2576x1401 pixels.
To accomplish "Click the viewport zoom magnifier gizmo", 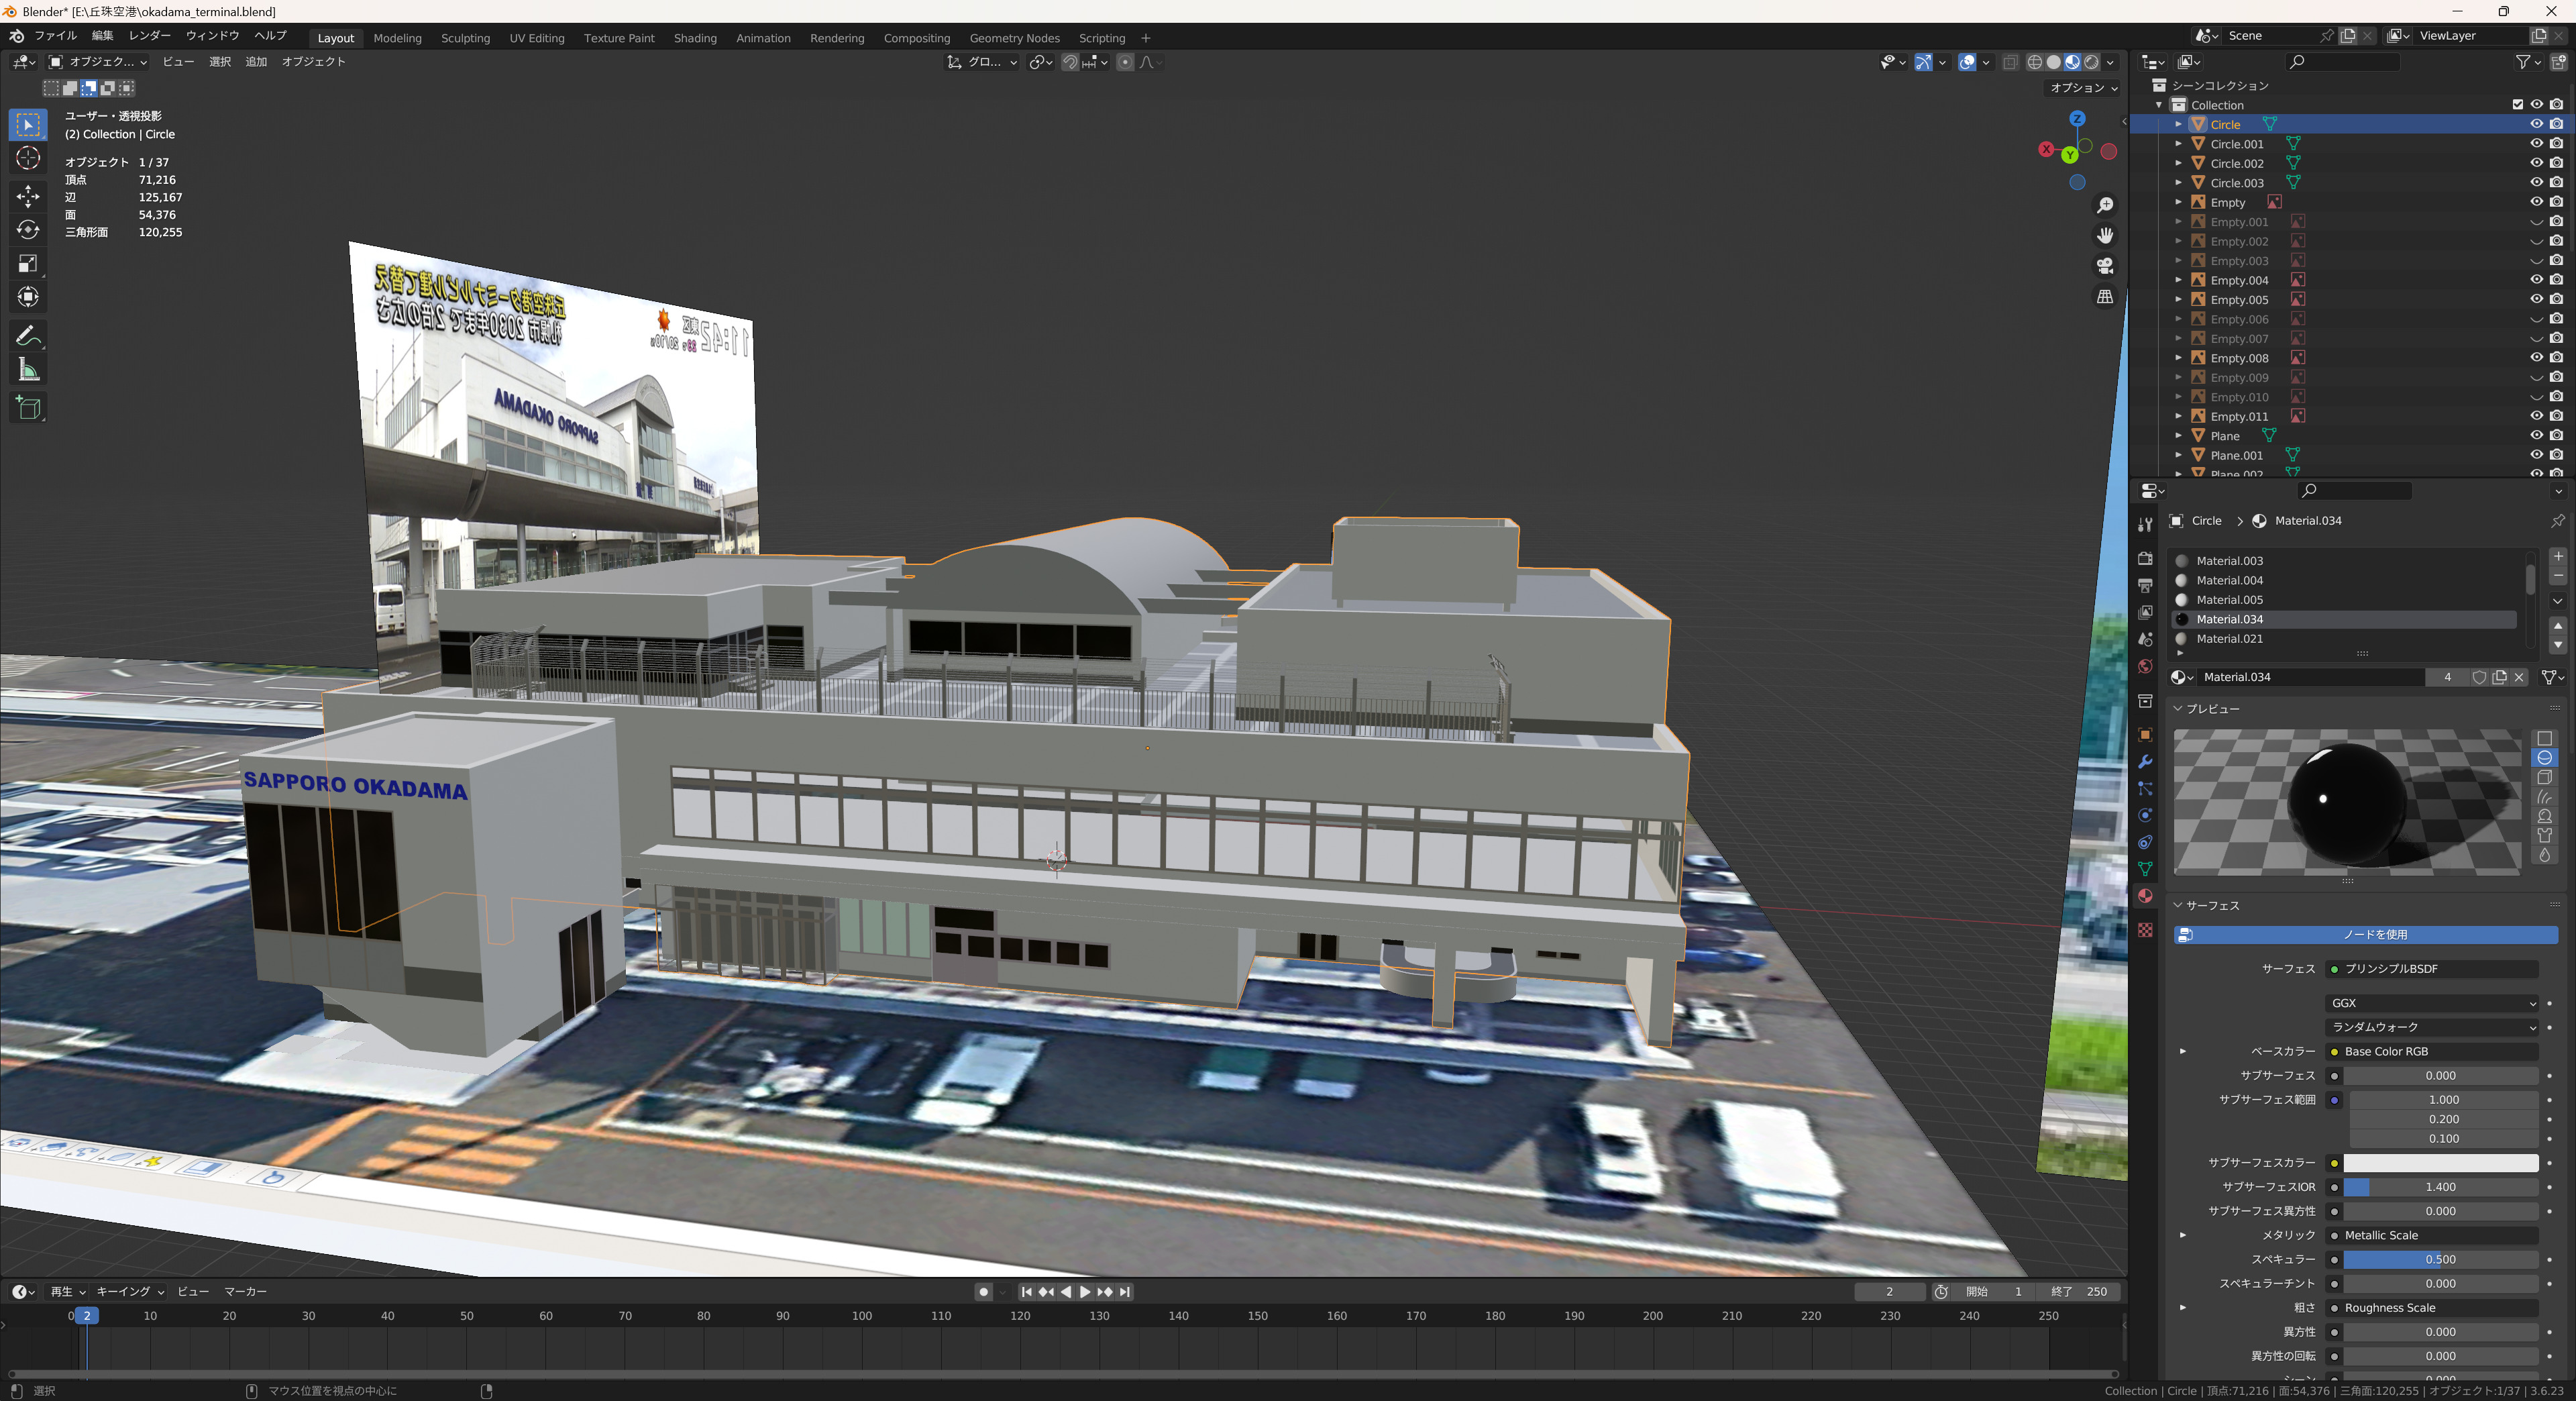I will pos(2105,205).
